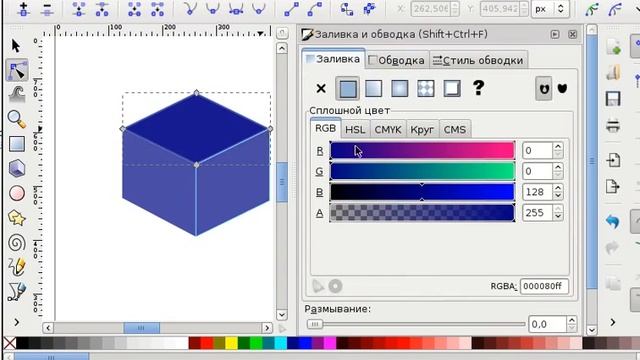Click the Import file icon
Screen dimensions: 640x360
pos(613,160)
